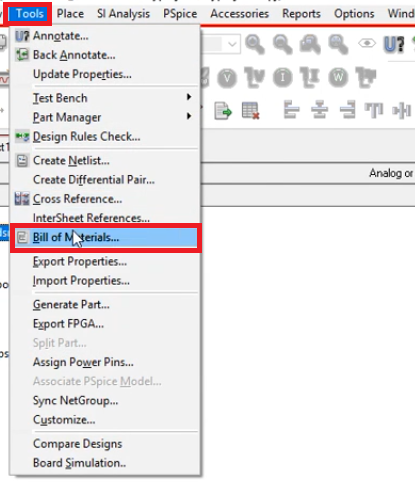
Task: Choose Create Differential Pair... entry
Action: 104,180
